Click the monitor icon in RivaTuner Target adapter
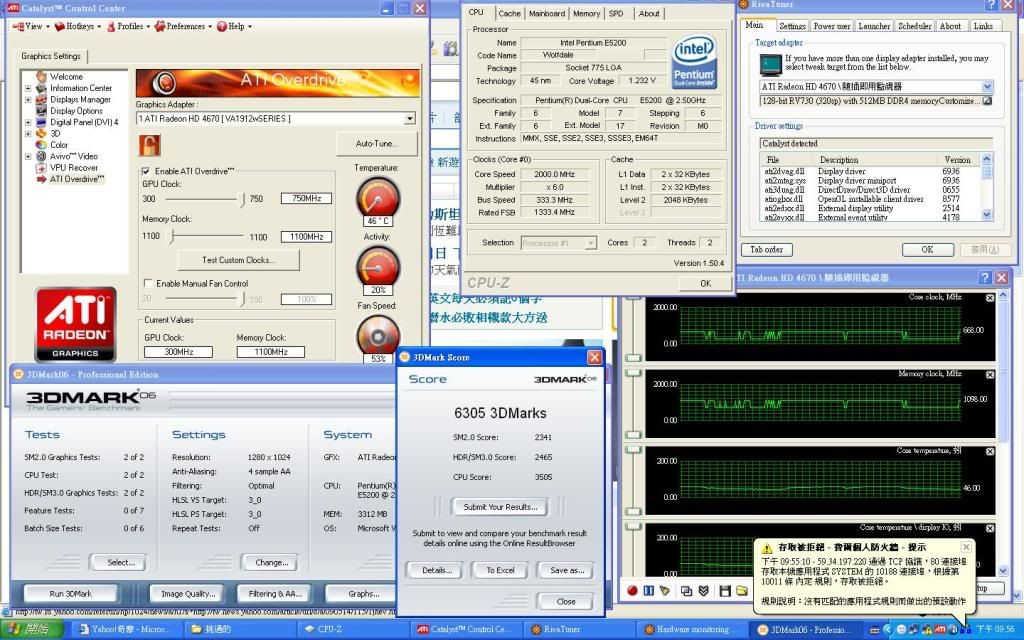The width and height of the screenshot is (1024, 640). [x=770, y=65]
